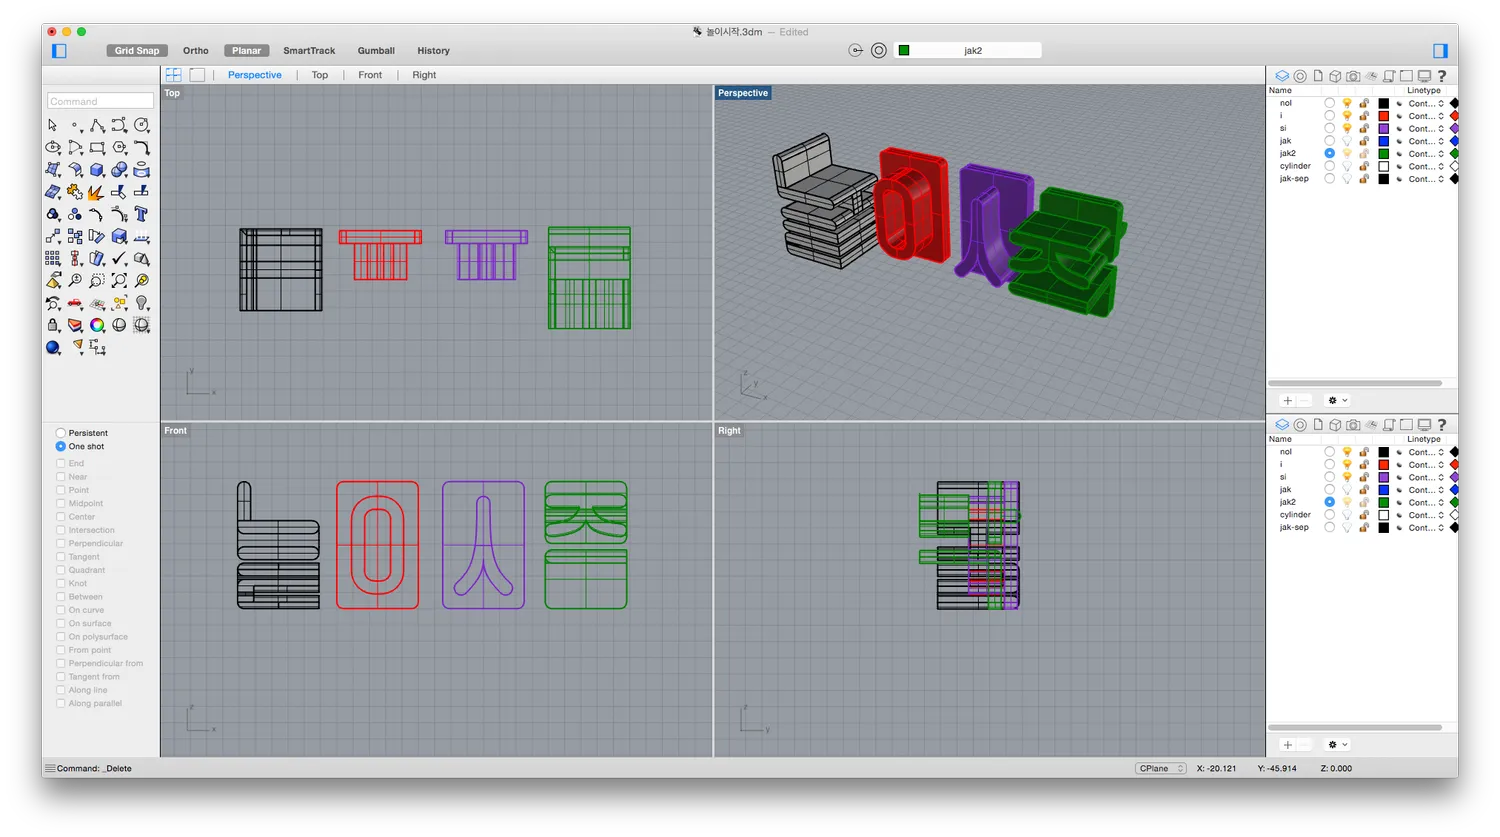The height and width of the screenshot is (837, 1500).
Task: Switch to four-viewport layout icon
Action: pos(173,75)
